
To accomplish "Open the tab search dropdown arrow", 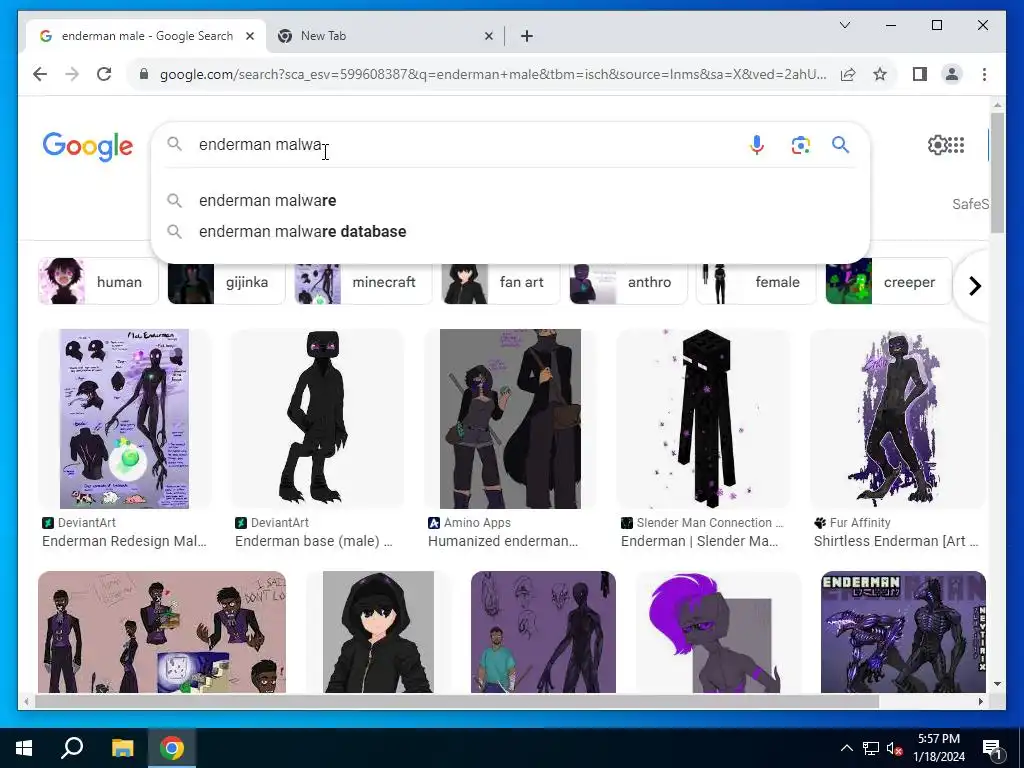I will (844, 25).
